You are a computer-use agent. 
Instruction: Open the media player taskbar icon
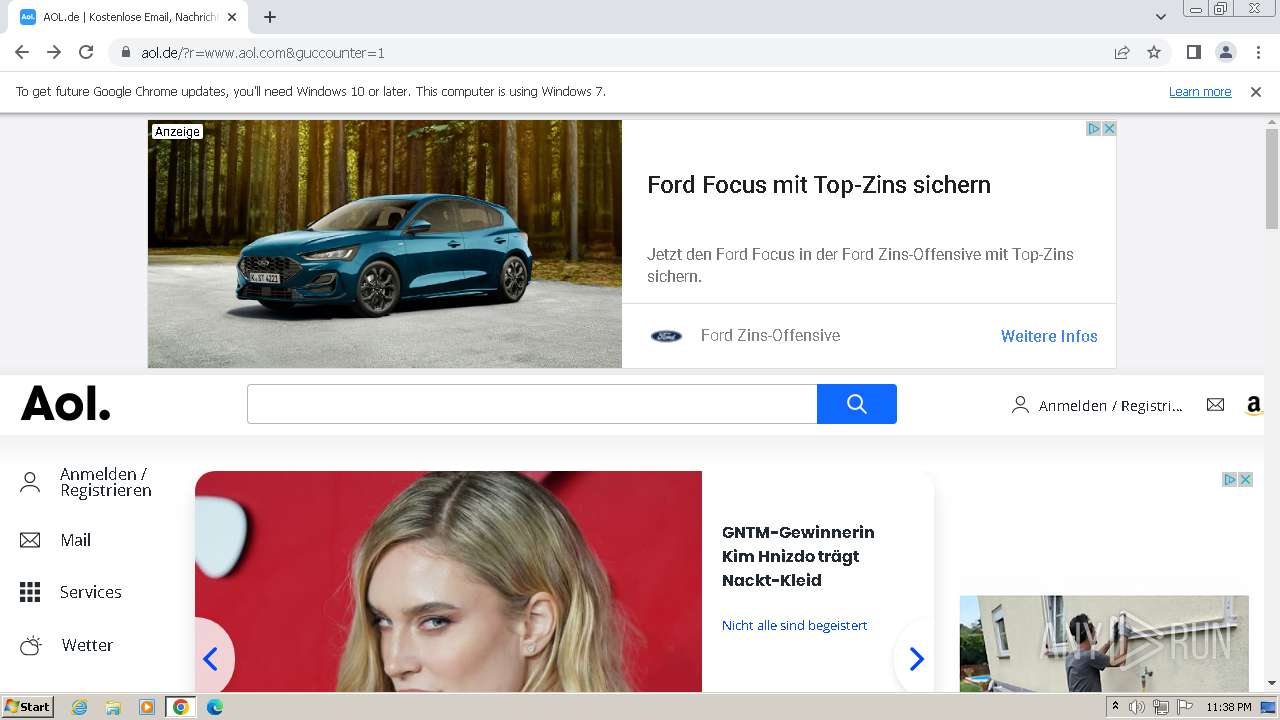[x=147, y=707]
